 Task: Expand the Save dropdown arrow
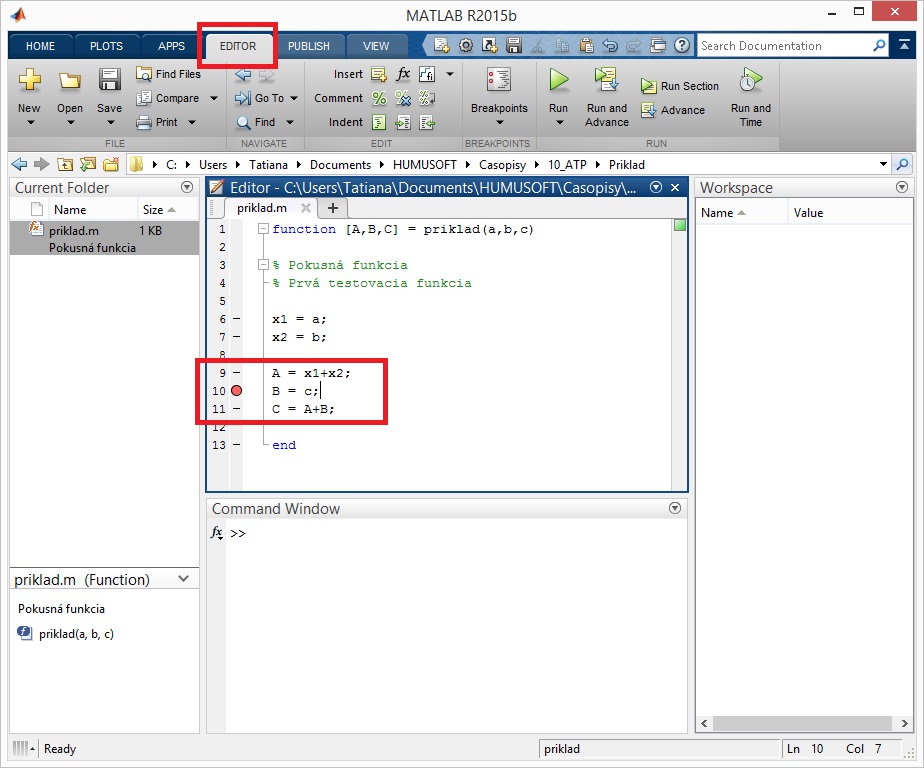point(111,123)
